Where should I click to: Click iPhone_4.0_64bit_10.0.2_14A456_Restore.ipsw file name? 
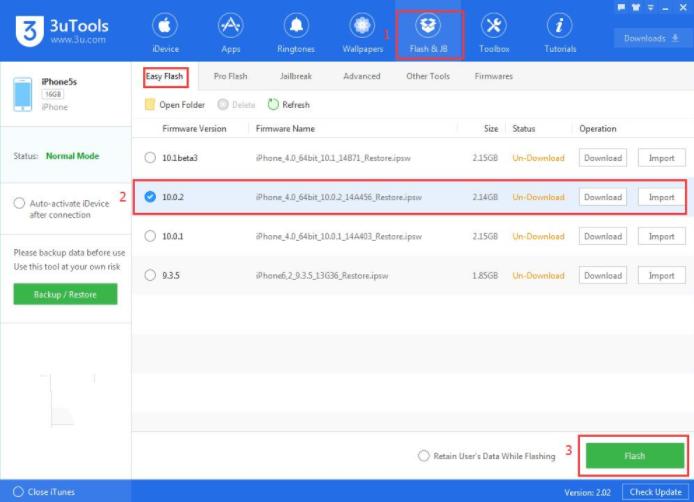coord(339,197)
